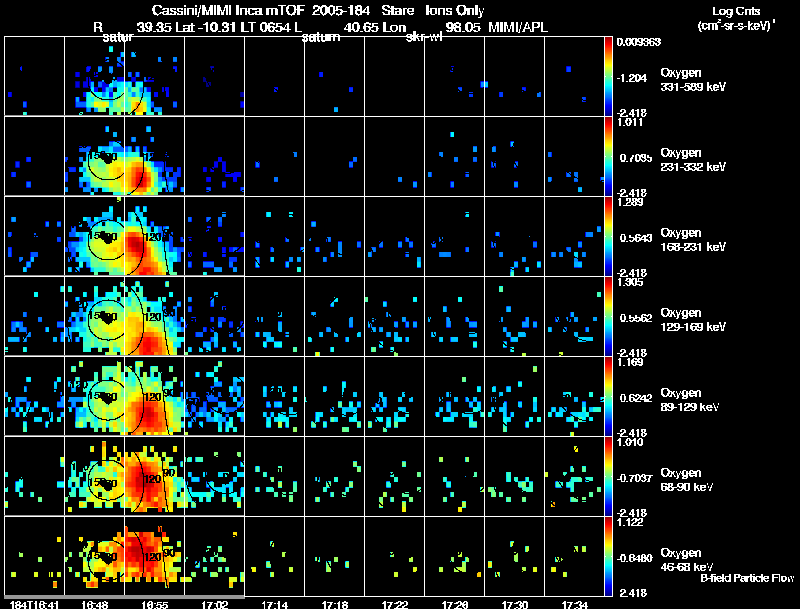Click the 17:14 time axis label
The width and height of the screenshot is (800, 609).
click(274, 605)
